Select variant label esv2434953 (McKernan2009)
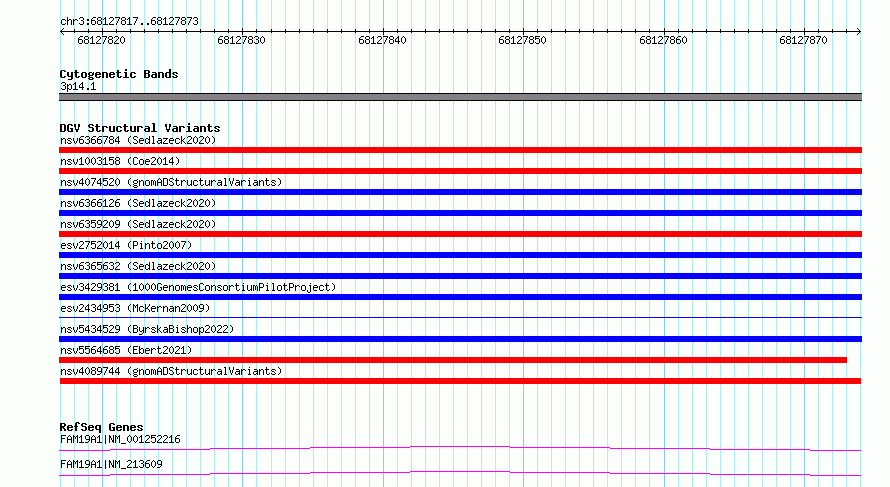The width and height of the screenshot is (890, 487). (135, 308)
